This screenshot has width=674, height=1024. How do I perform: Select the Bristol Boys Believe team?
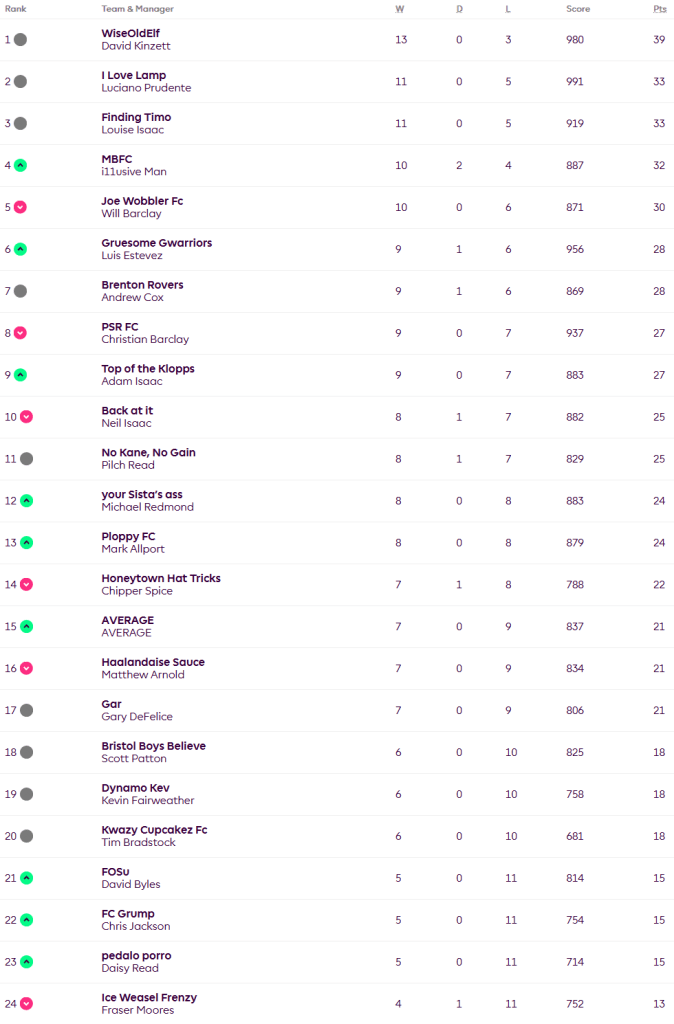[x=153, y=746]
